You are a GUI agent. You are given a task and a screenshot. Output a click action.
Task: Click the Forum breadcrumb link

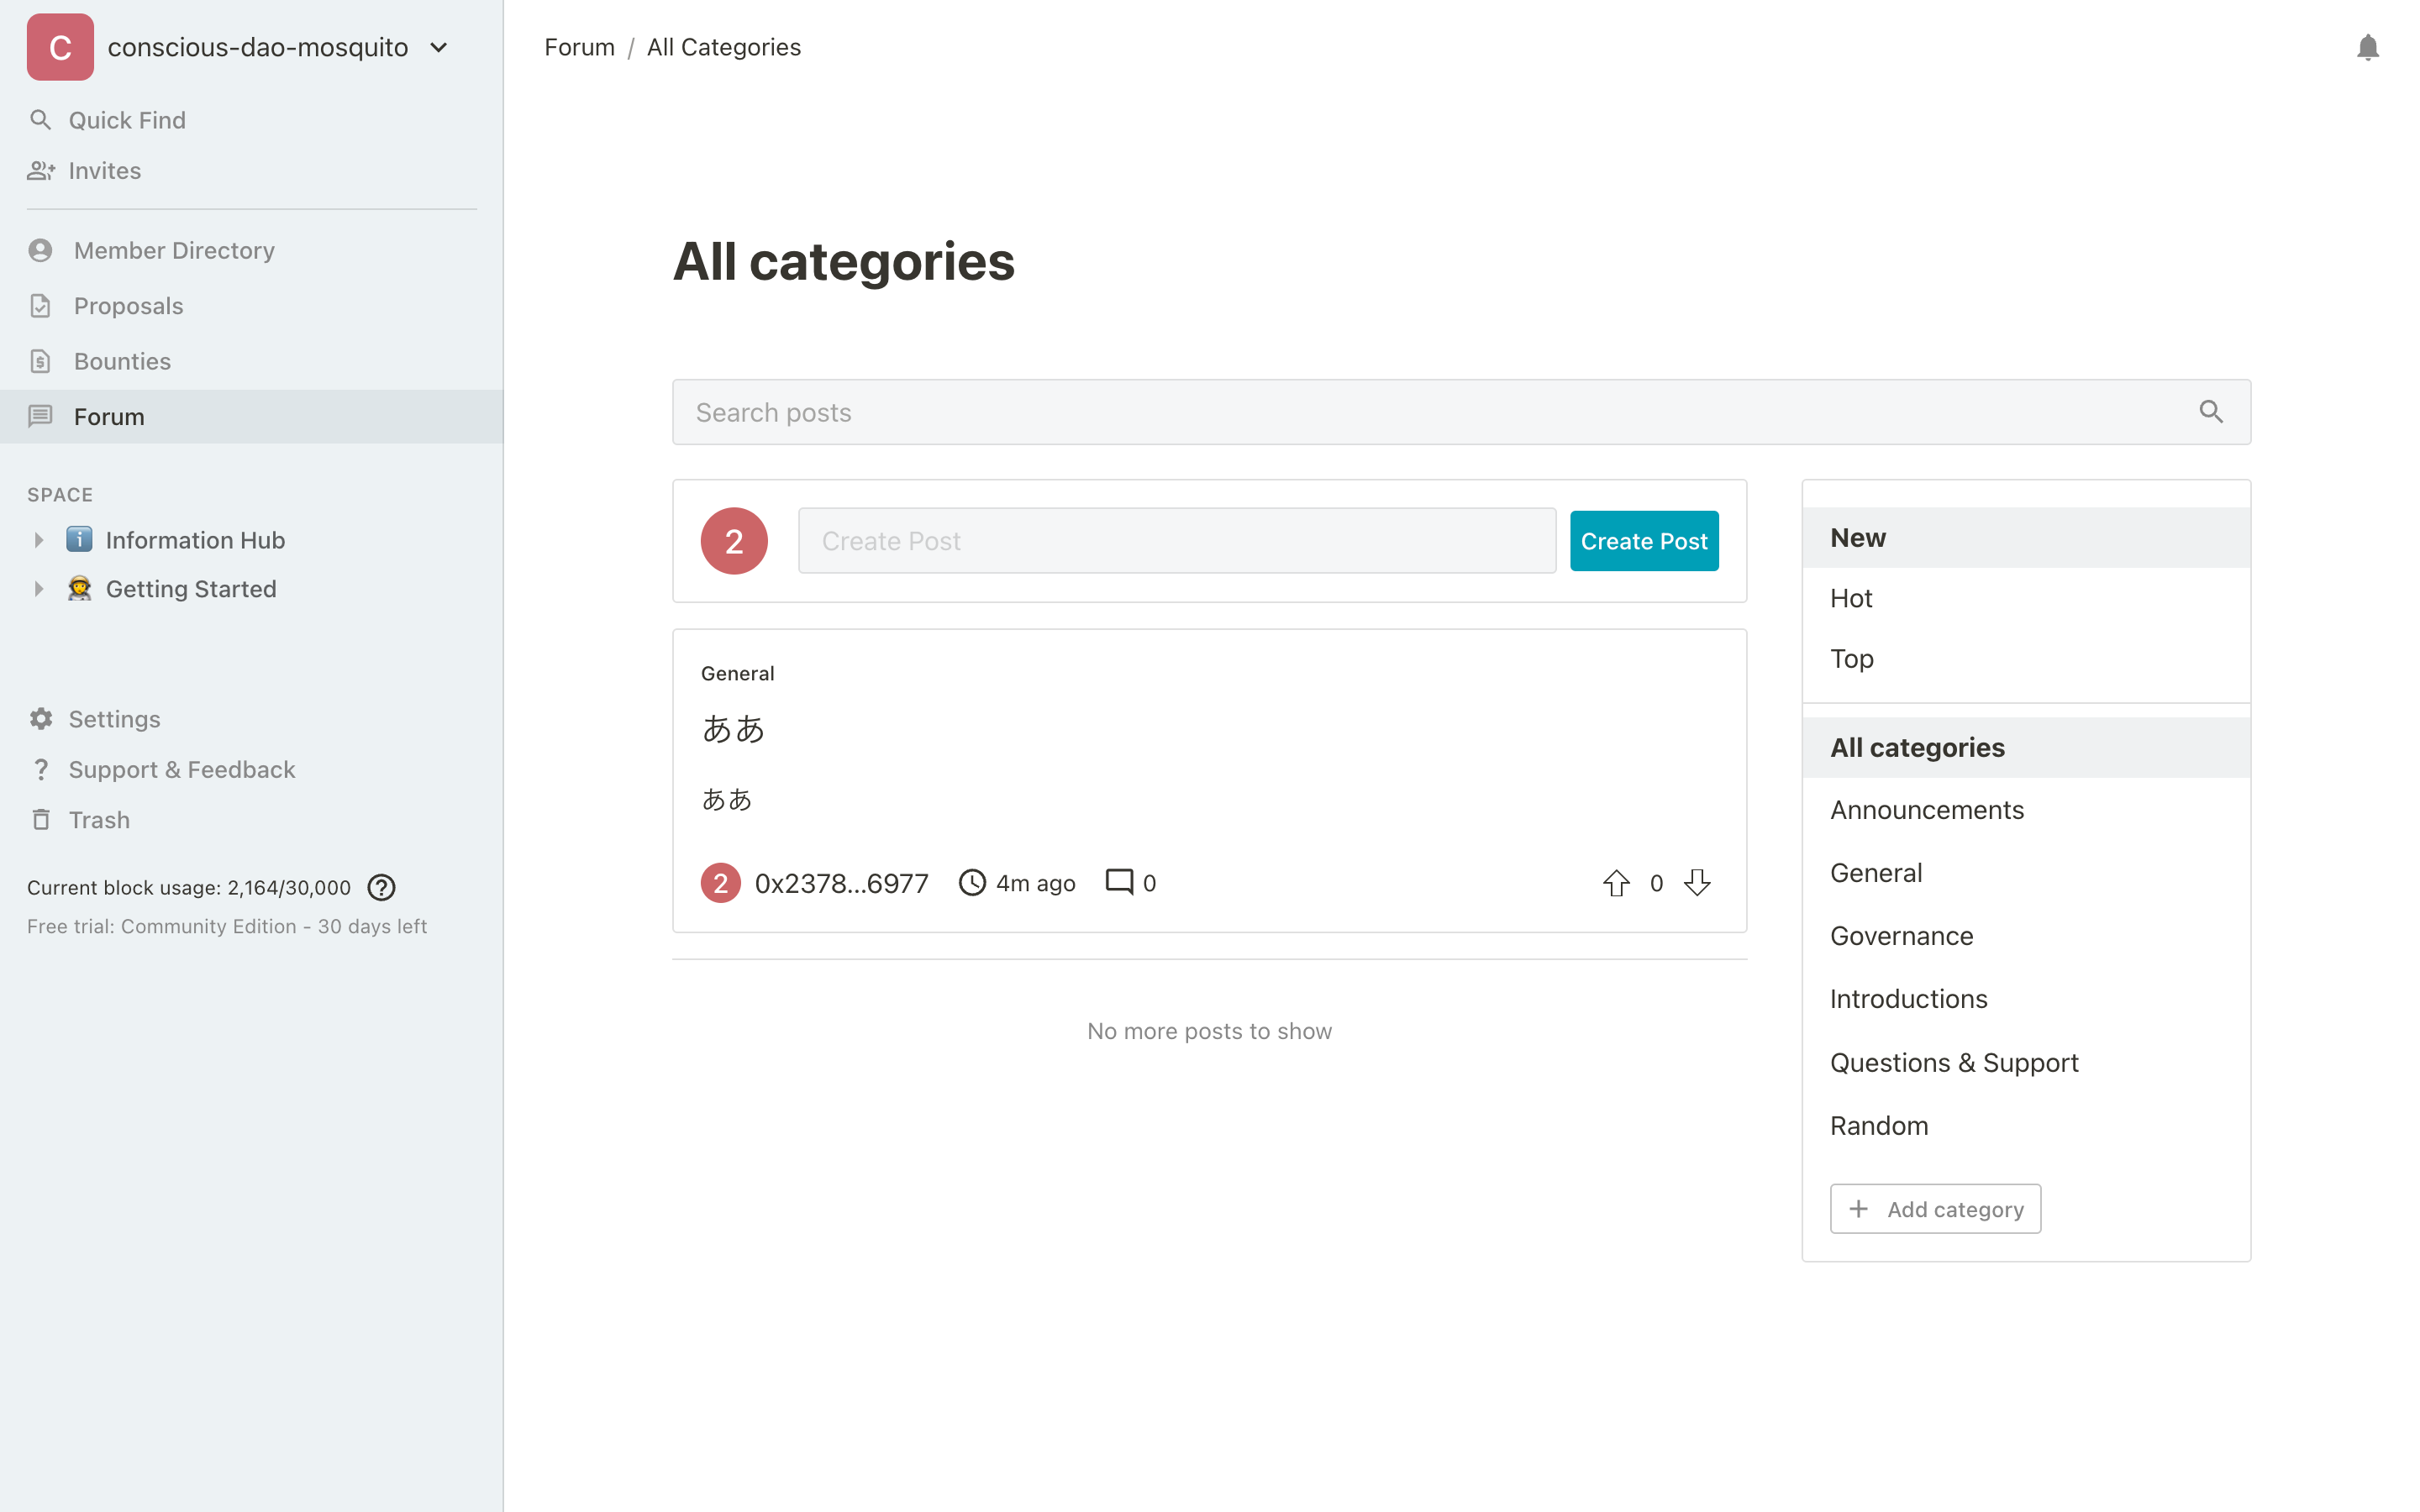tap(579, 47)
